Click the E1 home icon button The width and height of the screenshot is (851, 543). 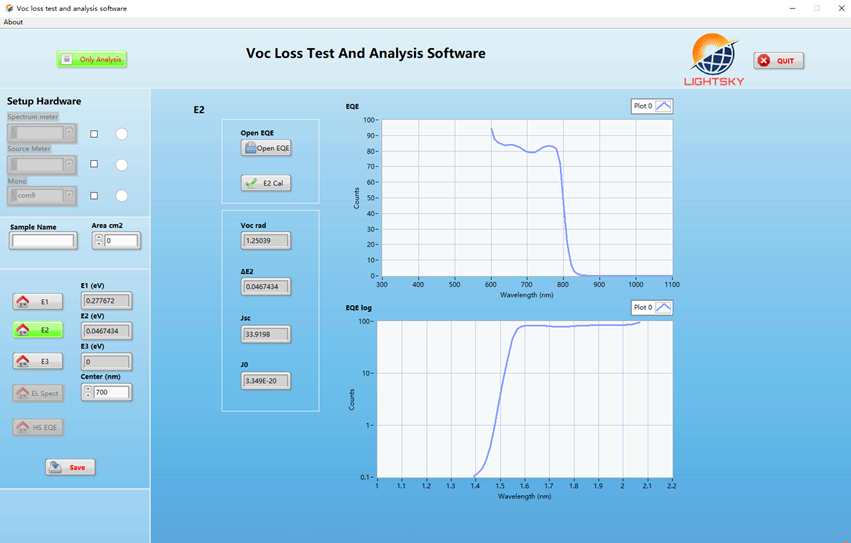(x=37, y=301)
